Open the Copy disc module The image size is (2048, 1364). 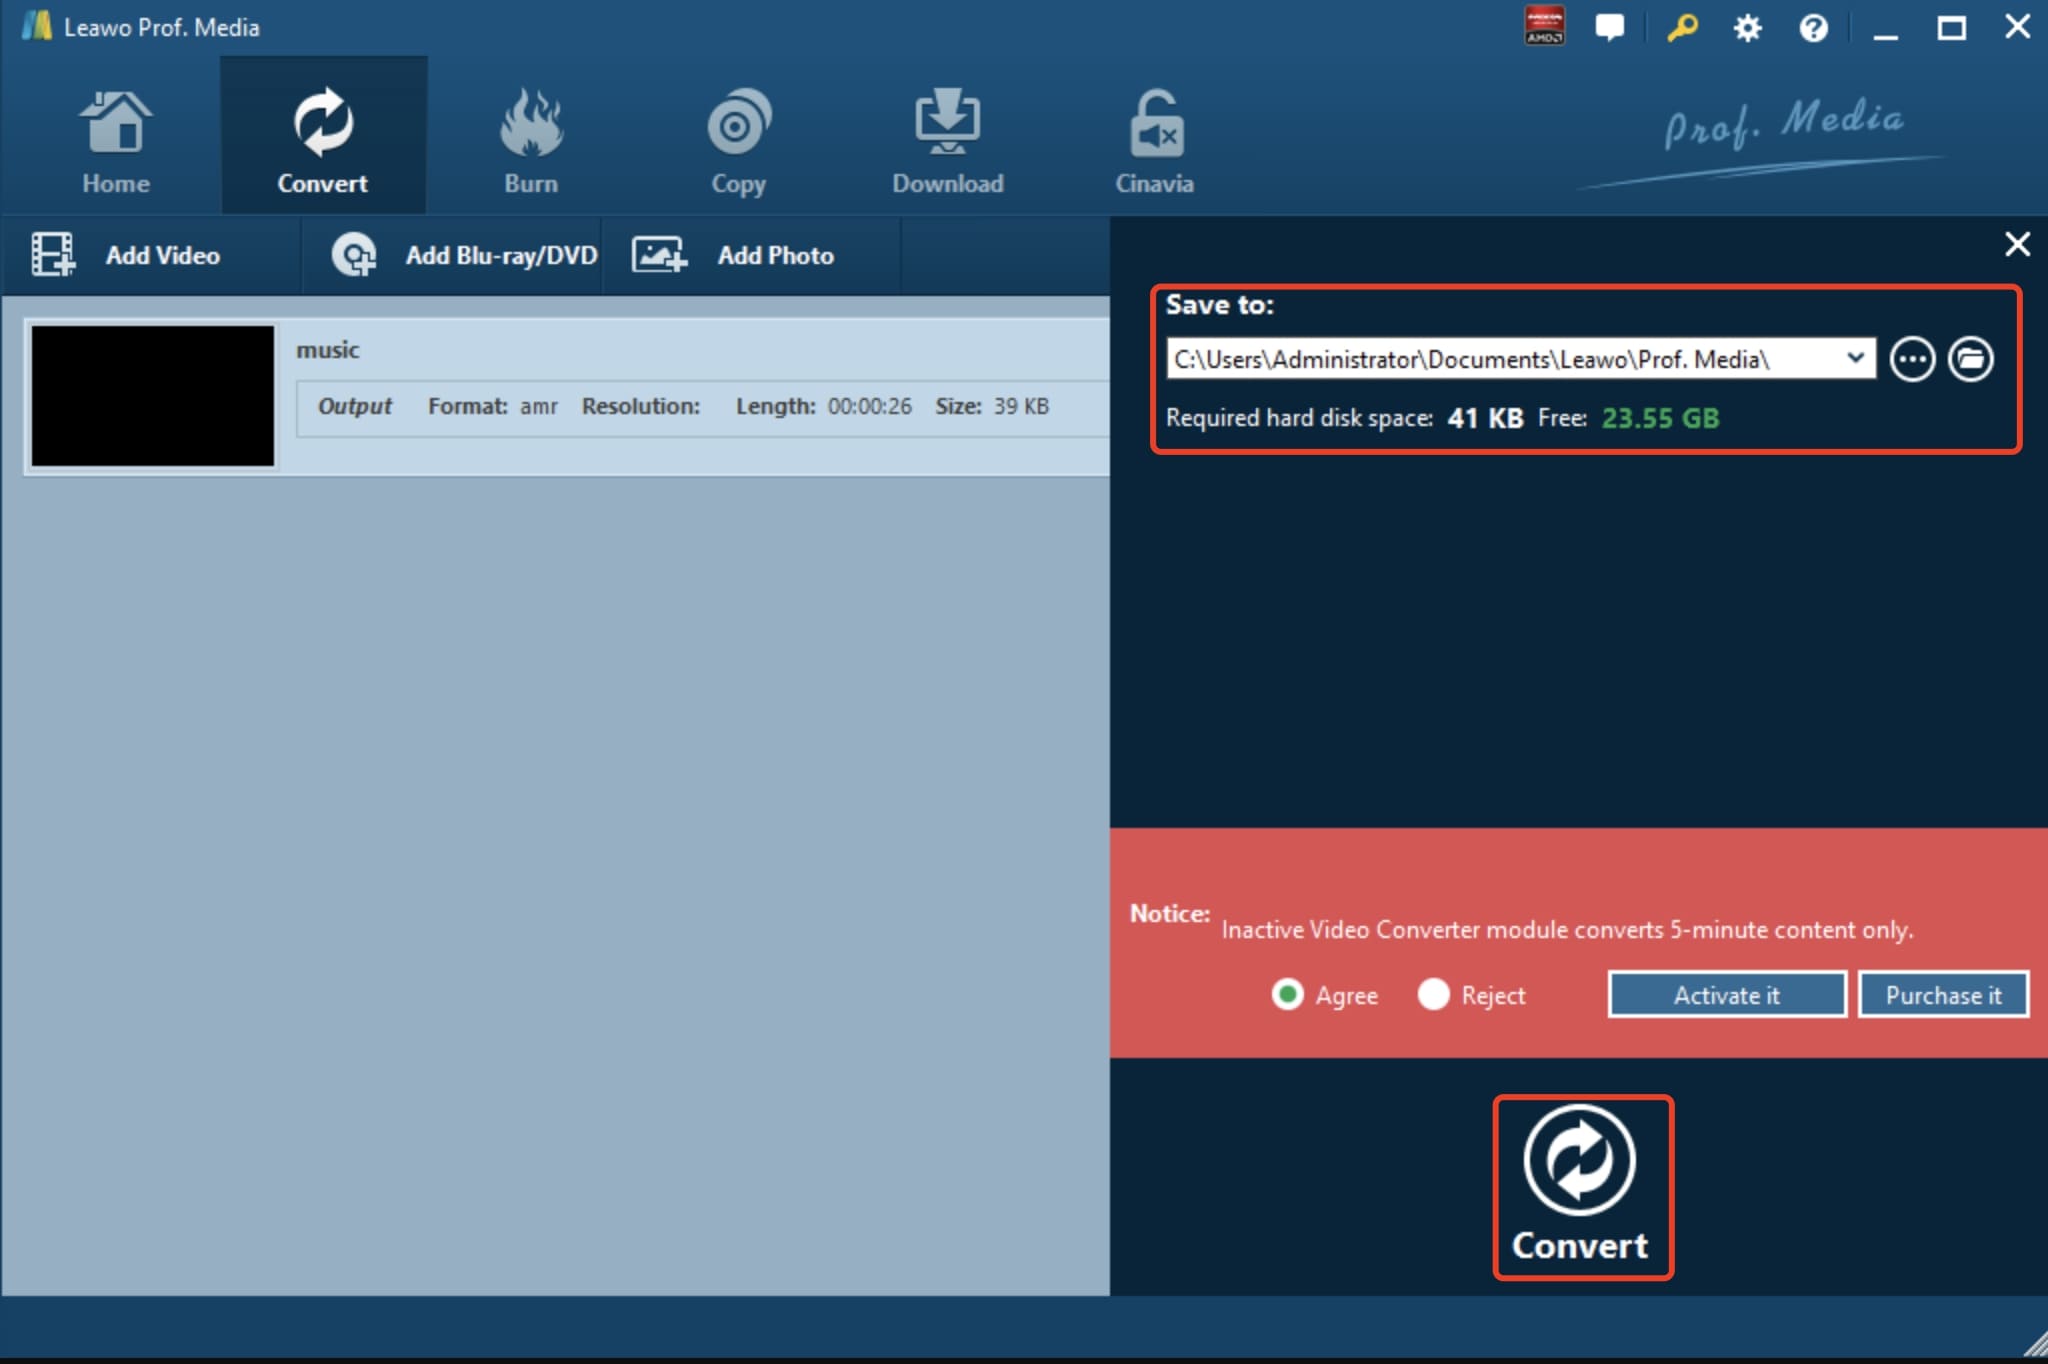point(738,140)
